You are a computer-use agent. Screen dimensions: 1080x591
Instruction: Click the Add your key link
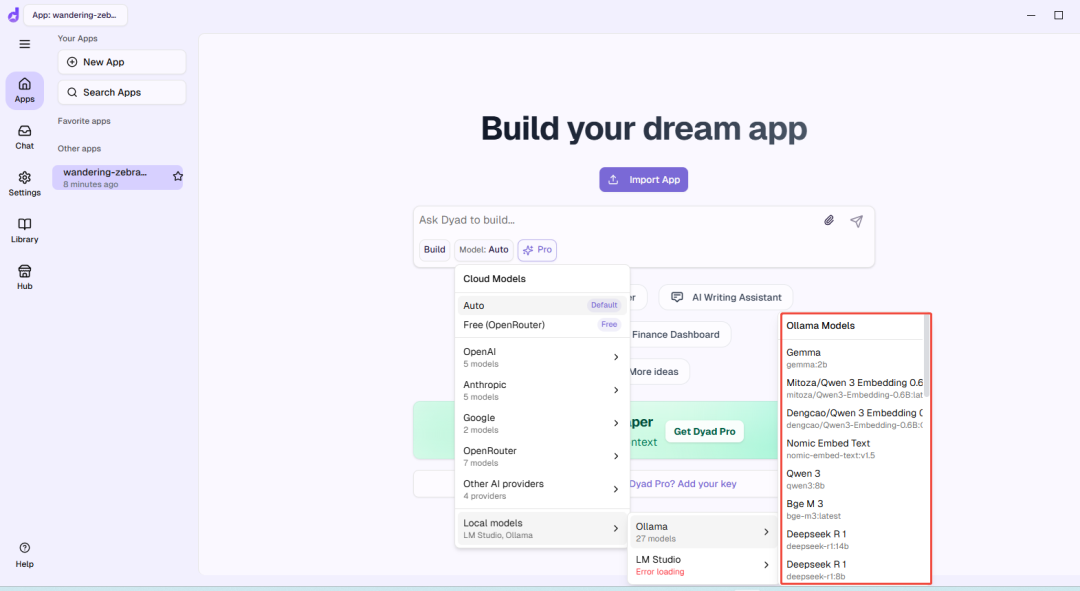click(707, 484)
